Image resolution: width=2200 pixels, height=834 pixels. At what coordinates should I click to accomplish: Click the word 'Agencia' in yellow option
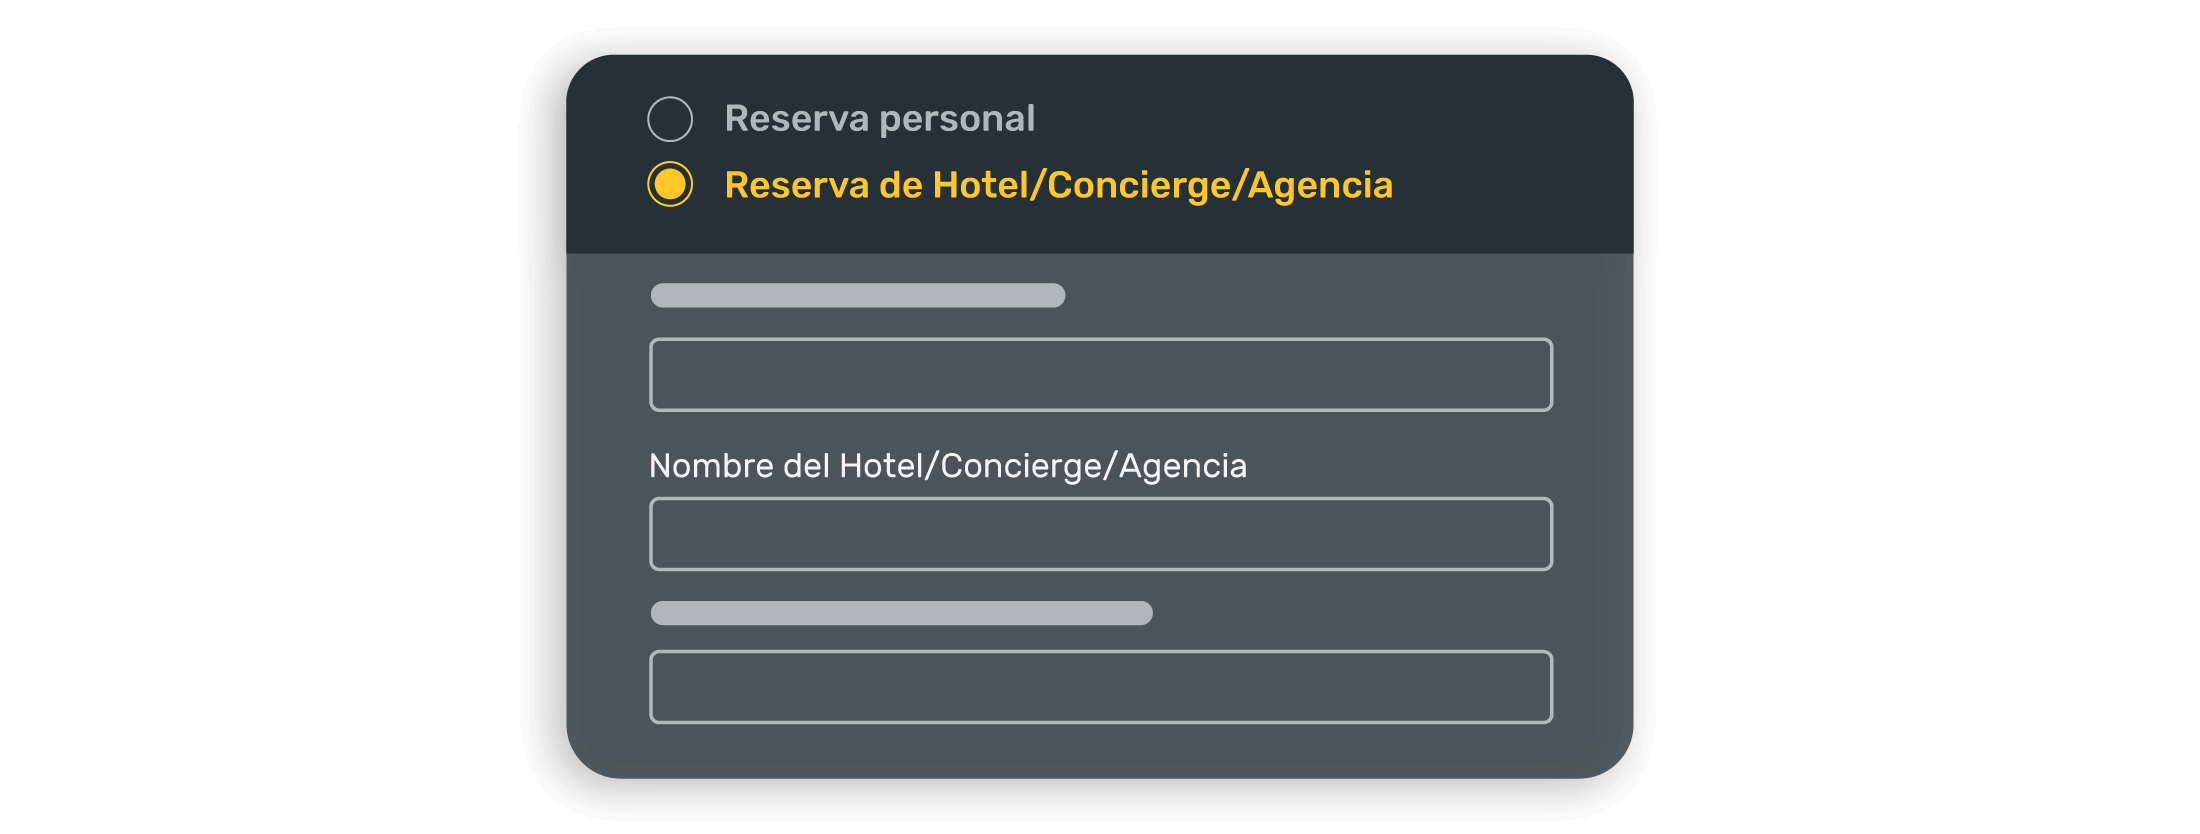coord(1320,185)
